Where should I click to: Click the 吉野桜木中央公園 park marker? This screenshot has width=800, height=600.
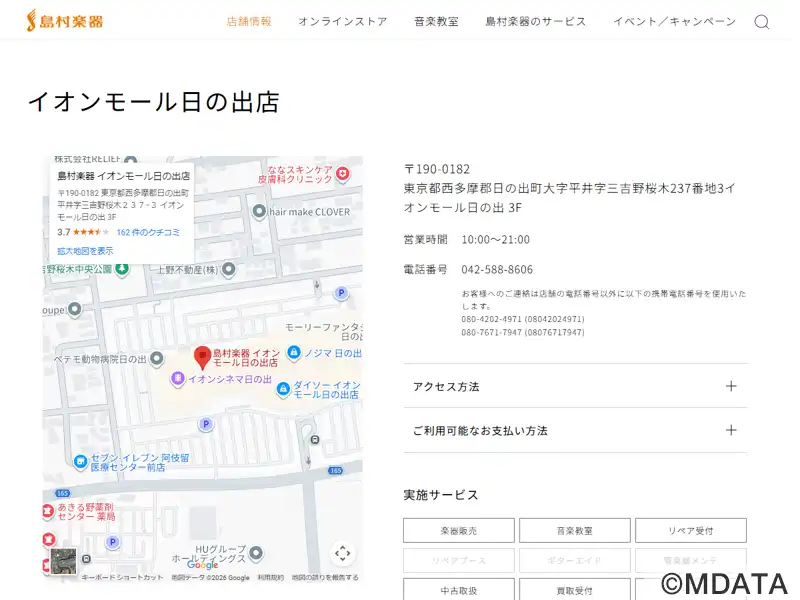tap(121, 268)
